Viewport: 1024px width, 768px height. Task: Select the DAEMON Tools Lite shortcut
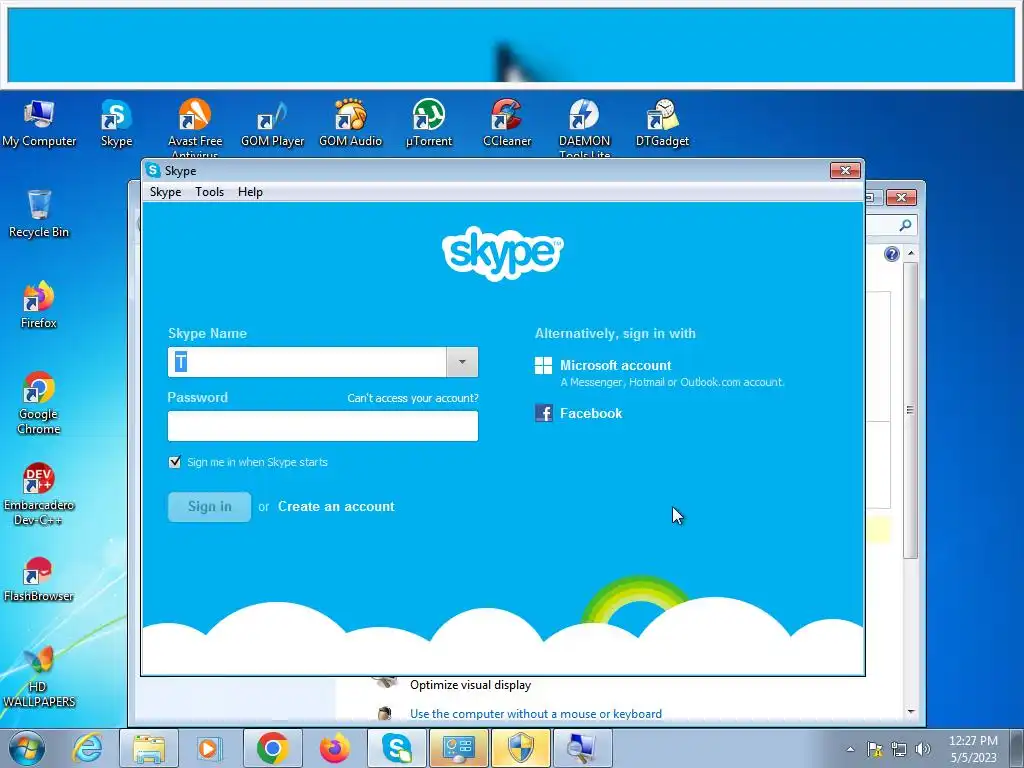click(584, 127)
